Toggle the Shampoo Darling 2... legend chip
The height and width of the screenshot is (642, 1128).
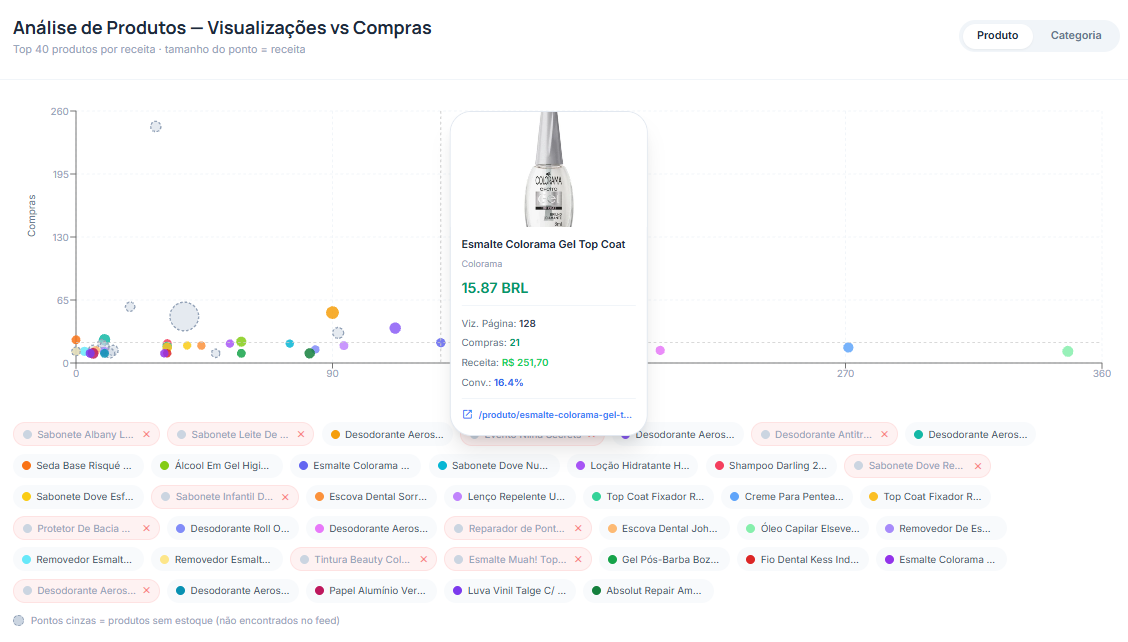point(771,466)
